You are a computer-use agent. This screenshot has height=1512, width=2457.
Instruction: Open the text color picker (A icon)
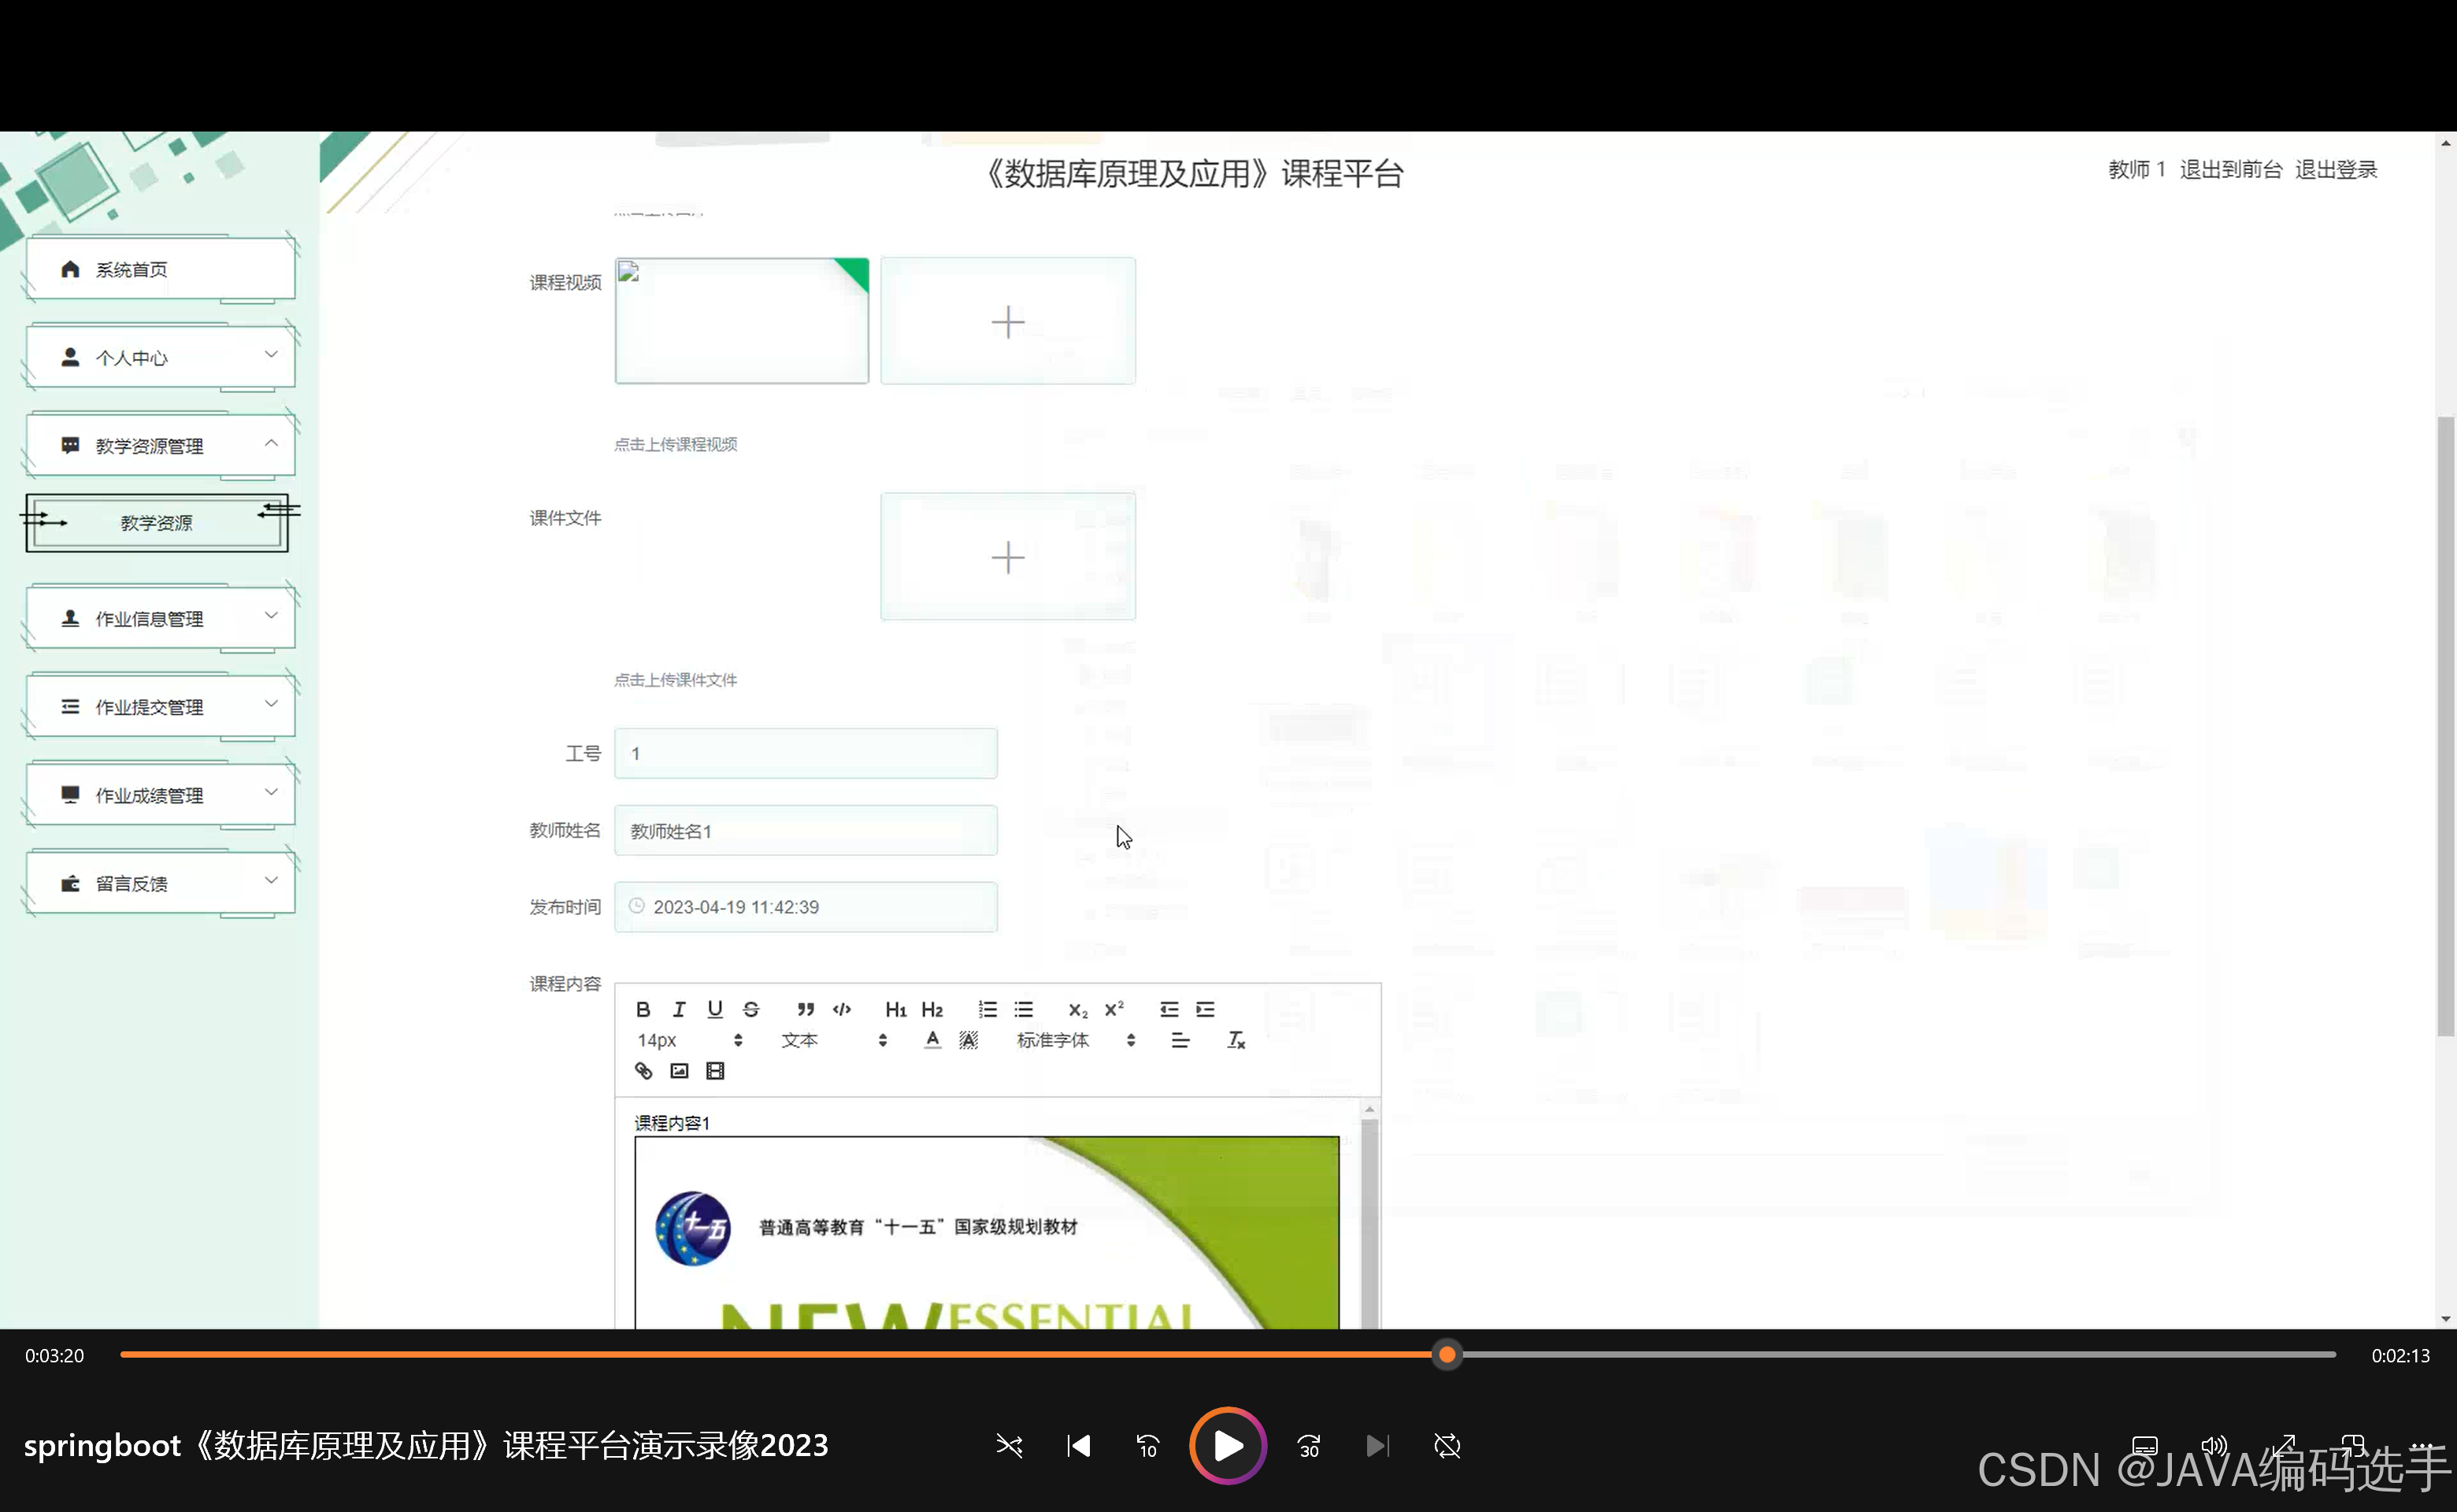(932, 1040)
